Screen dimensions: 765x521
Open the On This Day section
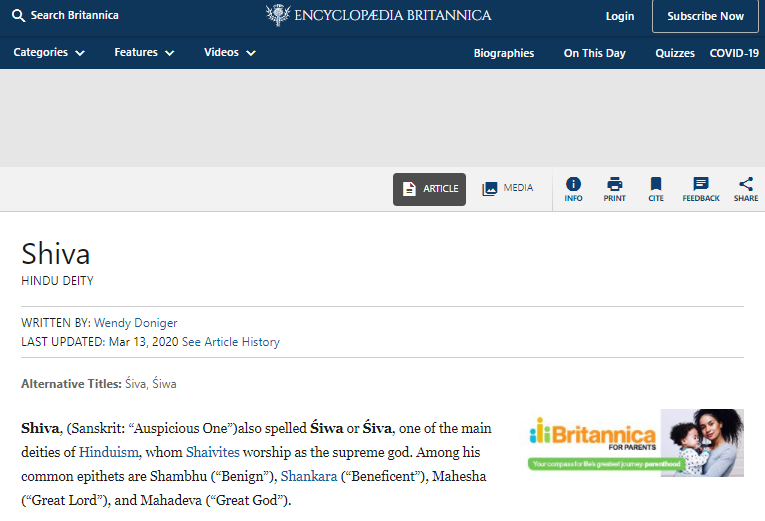(x=594, y=53)
